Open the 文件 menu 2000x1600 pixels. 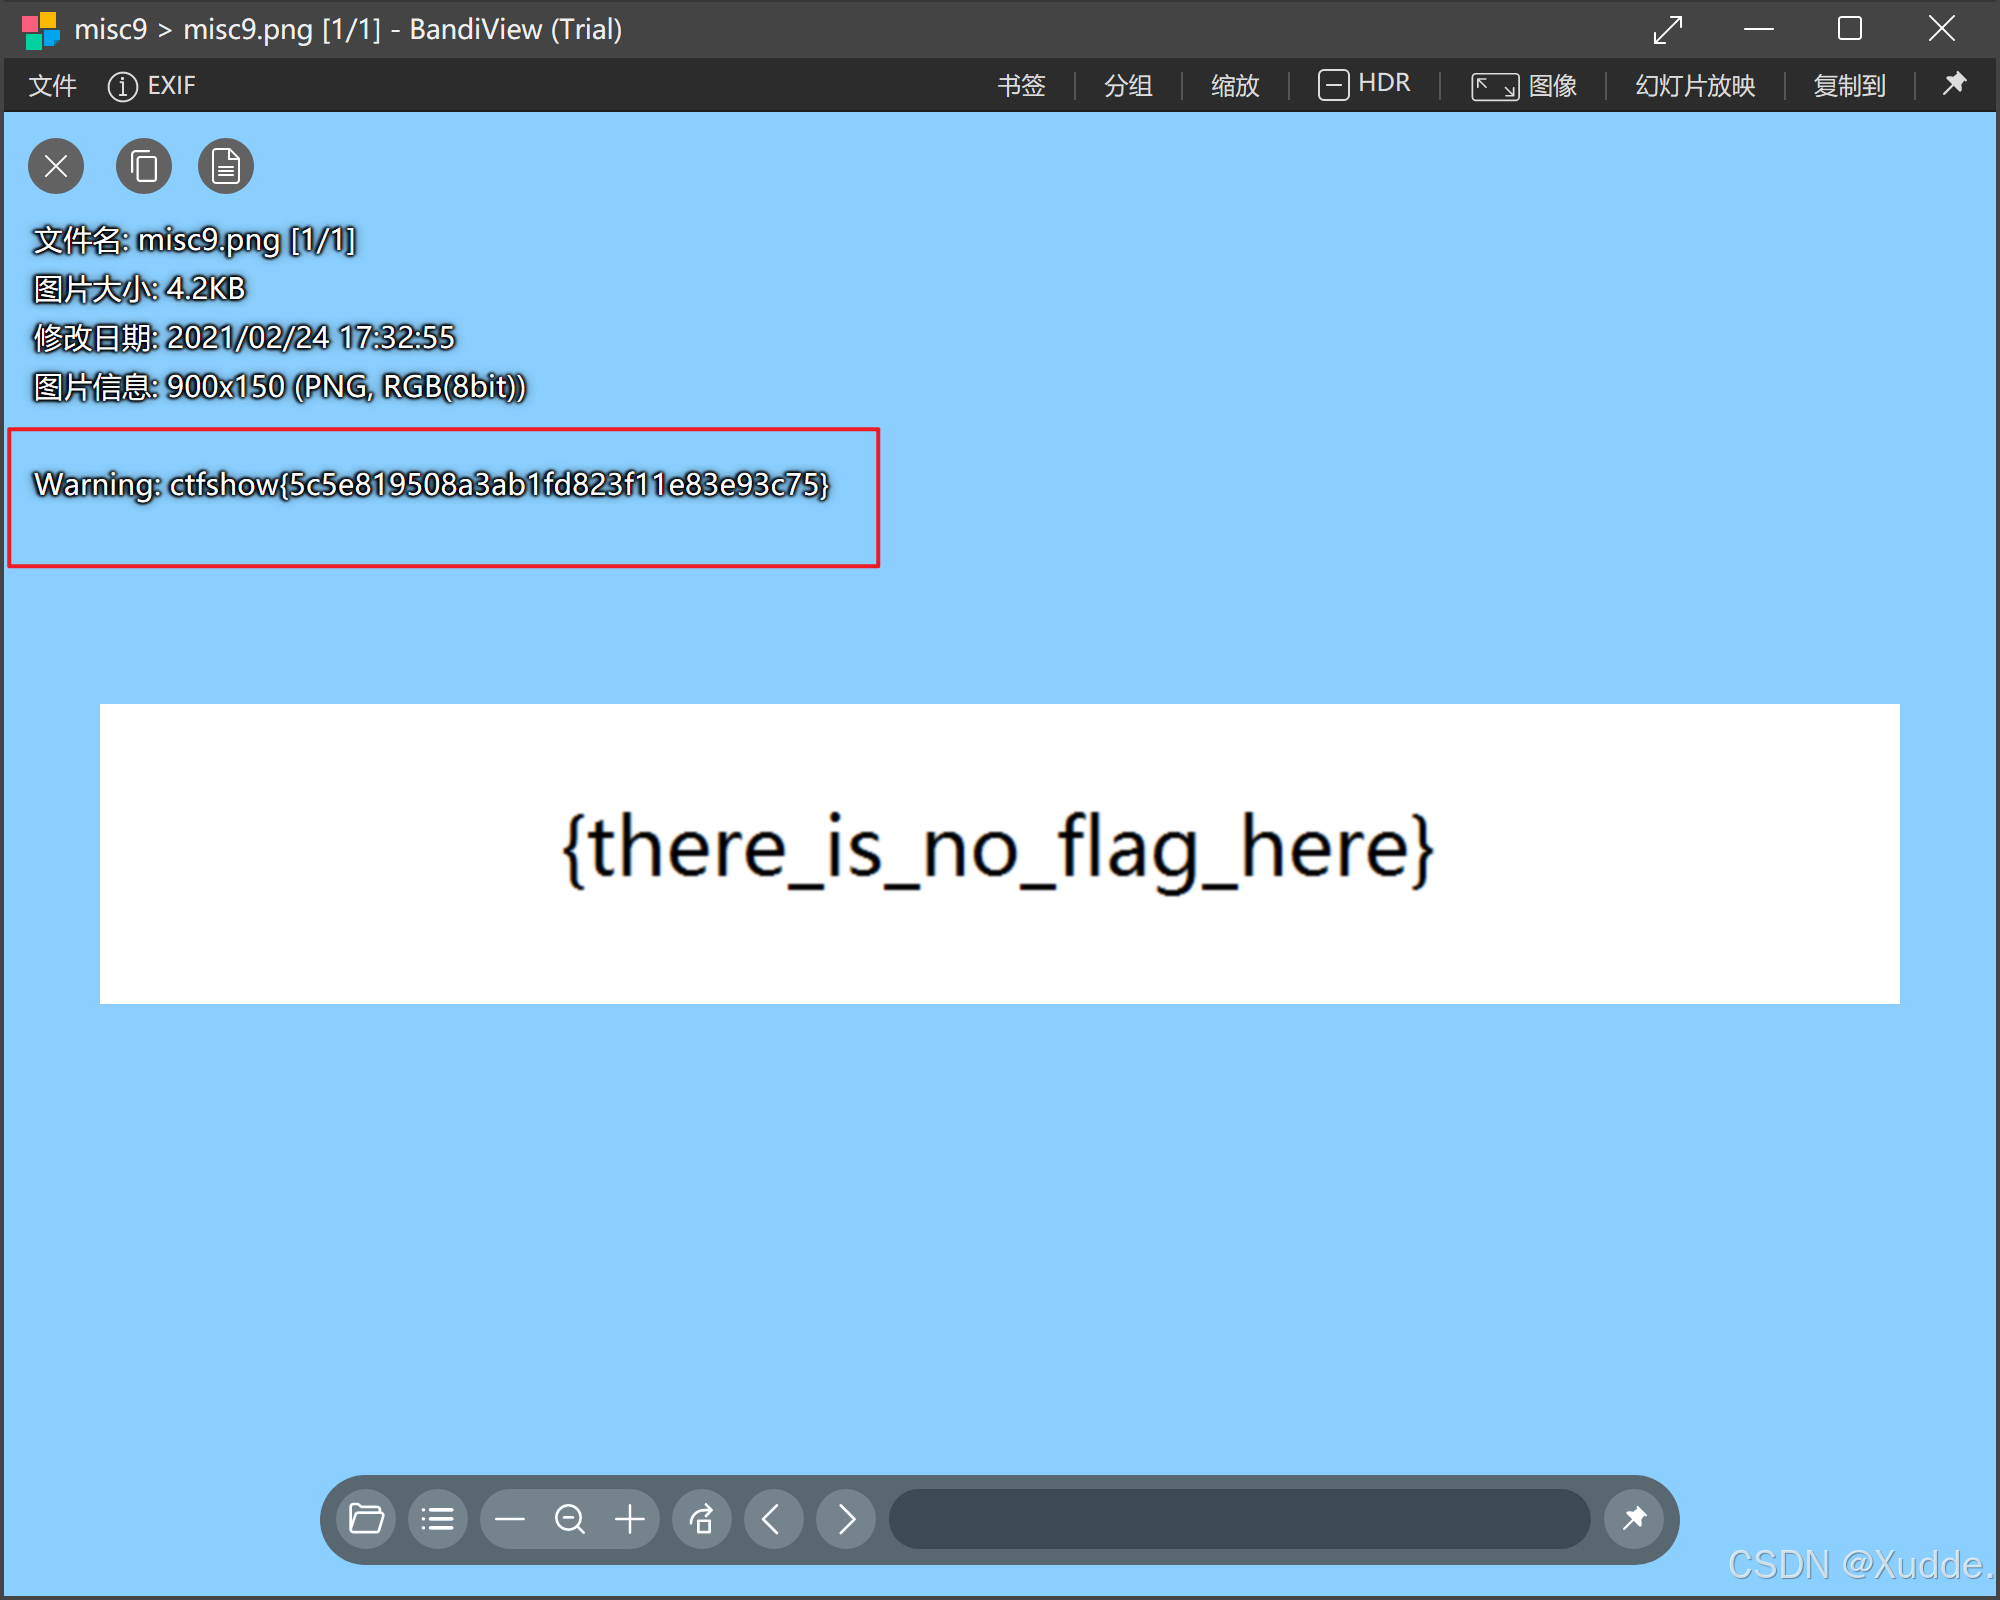(52, 86)
